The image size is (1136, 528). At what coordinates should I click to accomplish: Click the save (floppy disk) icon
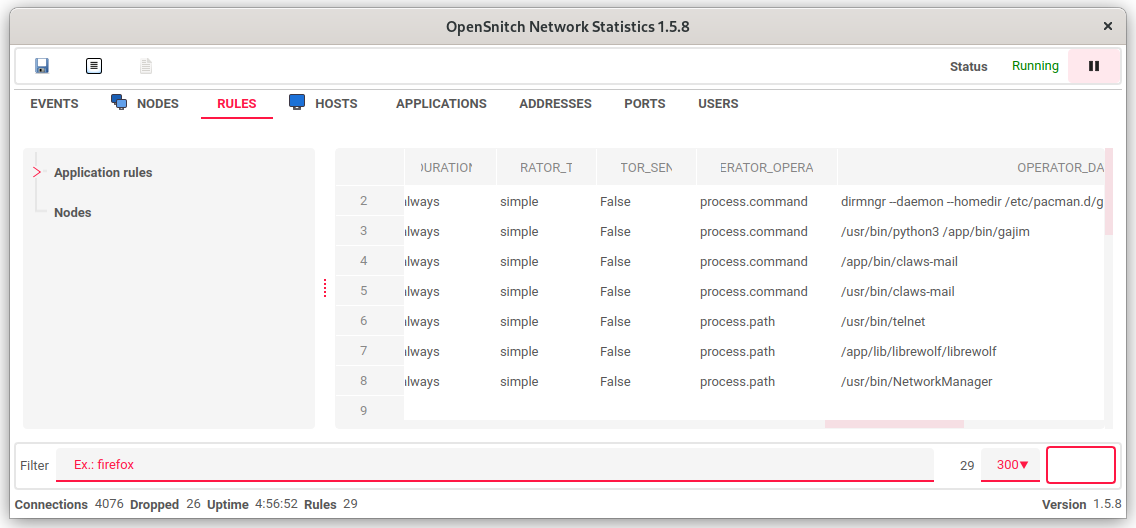click(42, 66)
